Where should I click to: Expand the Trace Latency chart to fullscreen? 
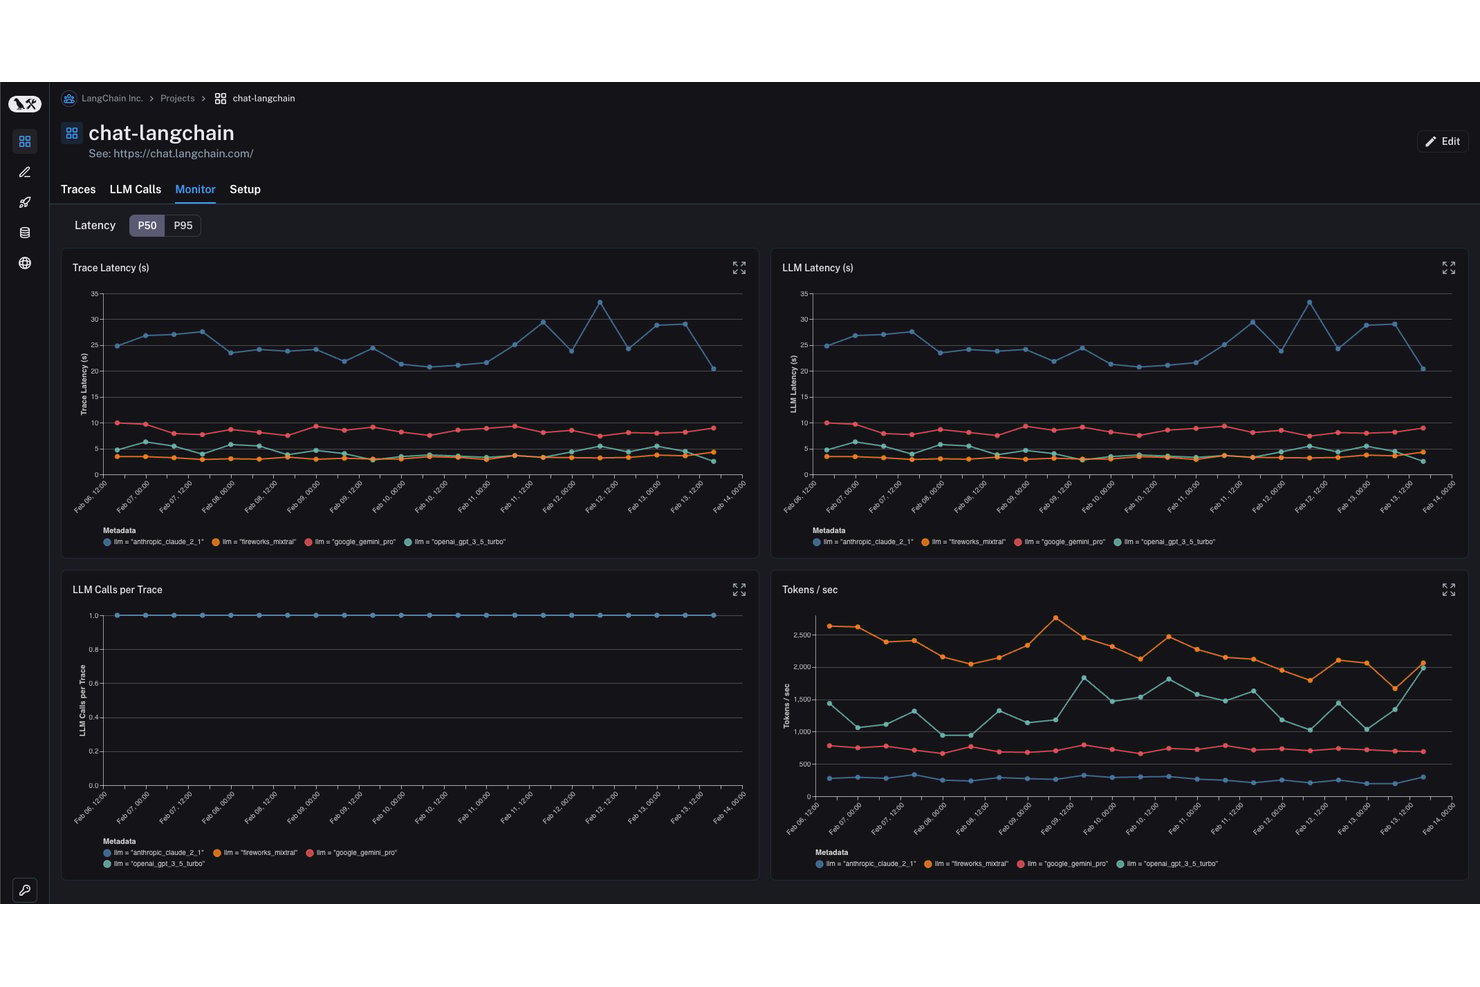pyautogui.click(x=739, y=268)
